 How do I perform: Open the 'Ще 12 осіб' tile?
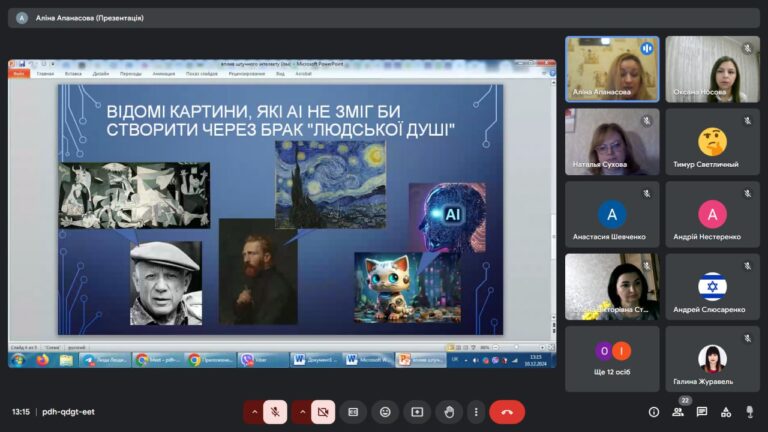tap(612, 359)
